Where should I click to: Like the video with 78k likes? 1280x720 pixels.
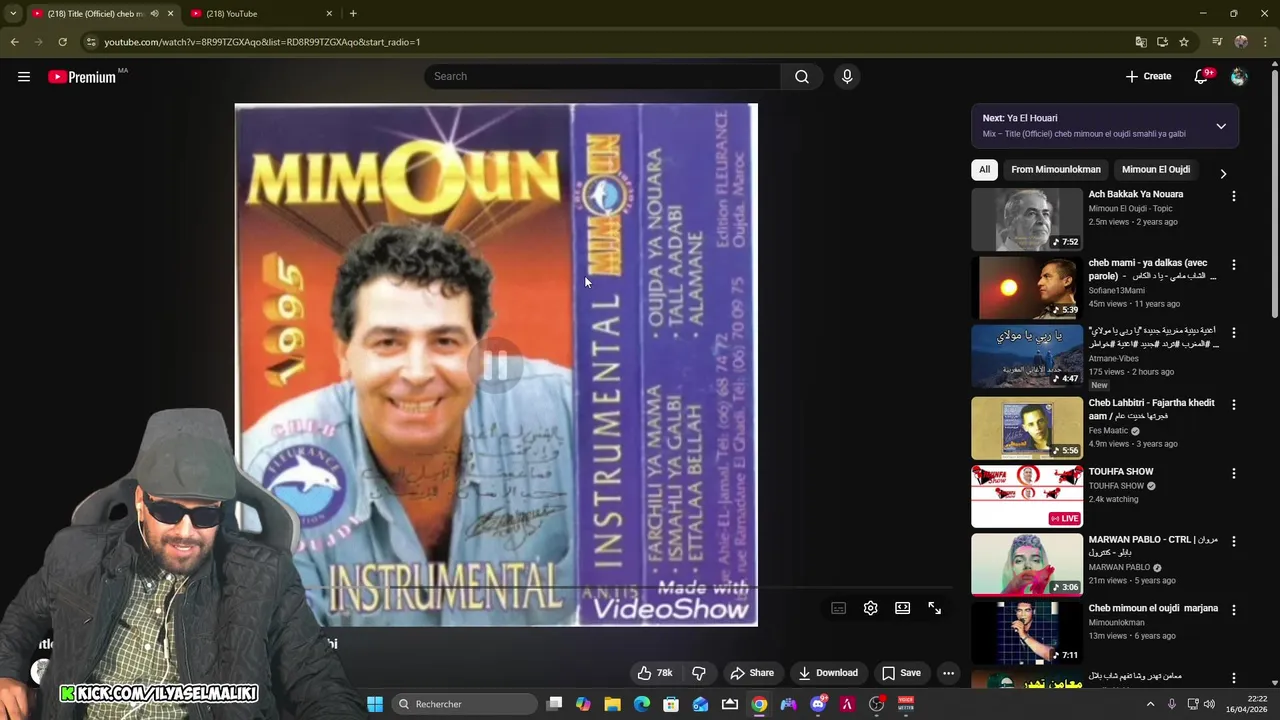click(x=654, y=673)
